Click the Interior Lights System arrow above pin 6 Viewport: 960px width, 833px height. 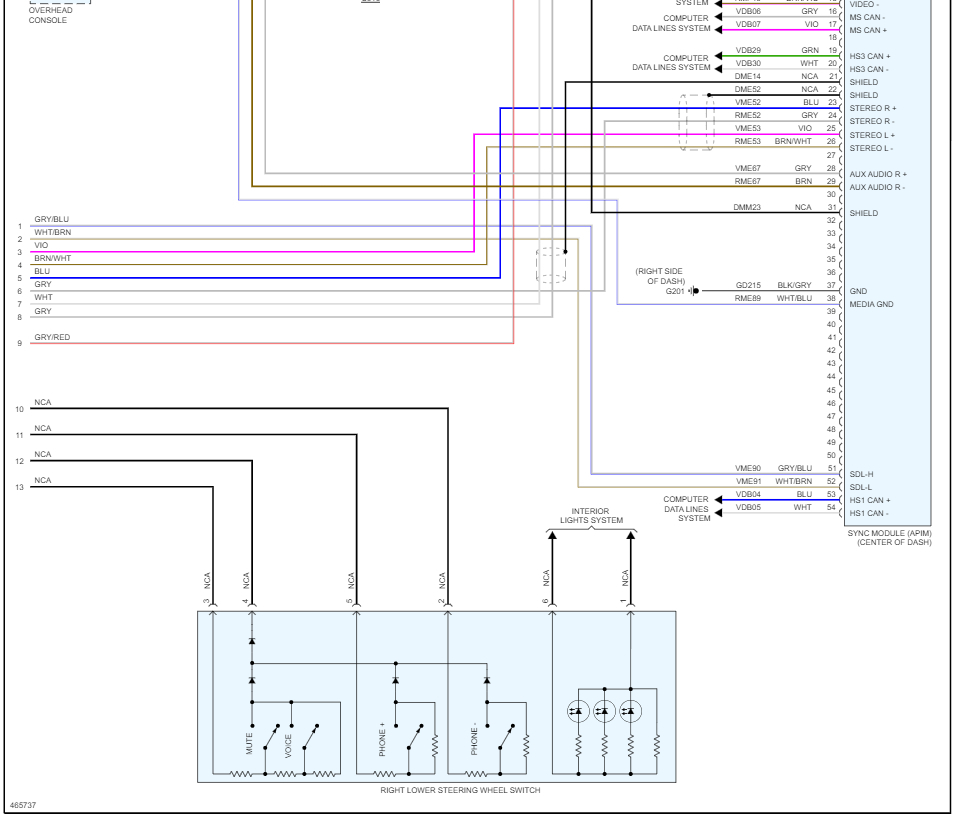coord(552,536)
